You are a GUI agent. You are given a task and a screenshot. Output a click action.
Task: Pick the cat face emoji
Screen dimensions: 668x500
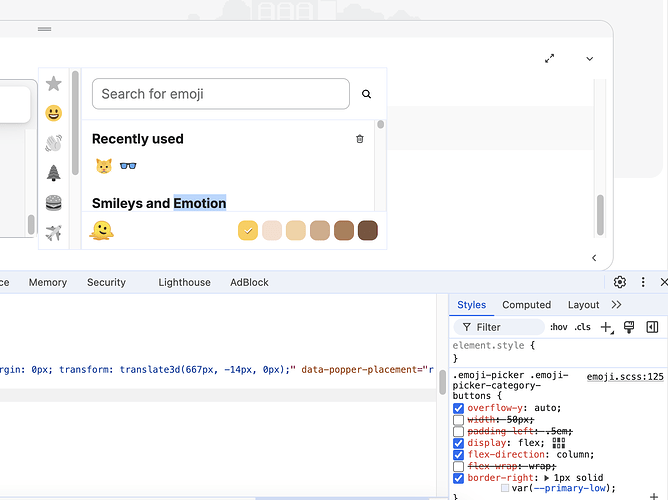104,166
